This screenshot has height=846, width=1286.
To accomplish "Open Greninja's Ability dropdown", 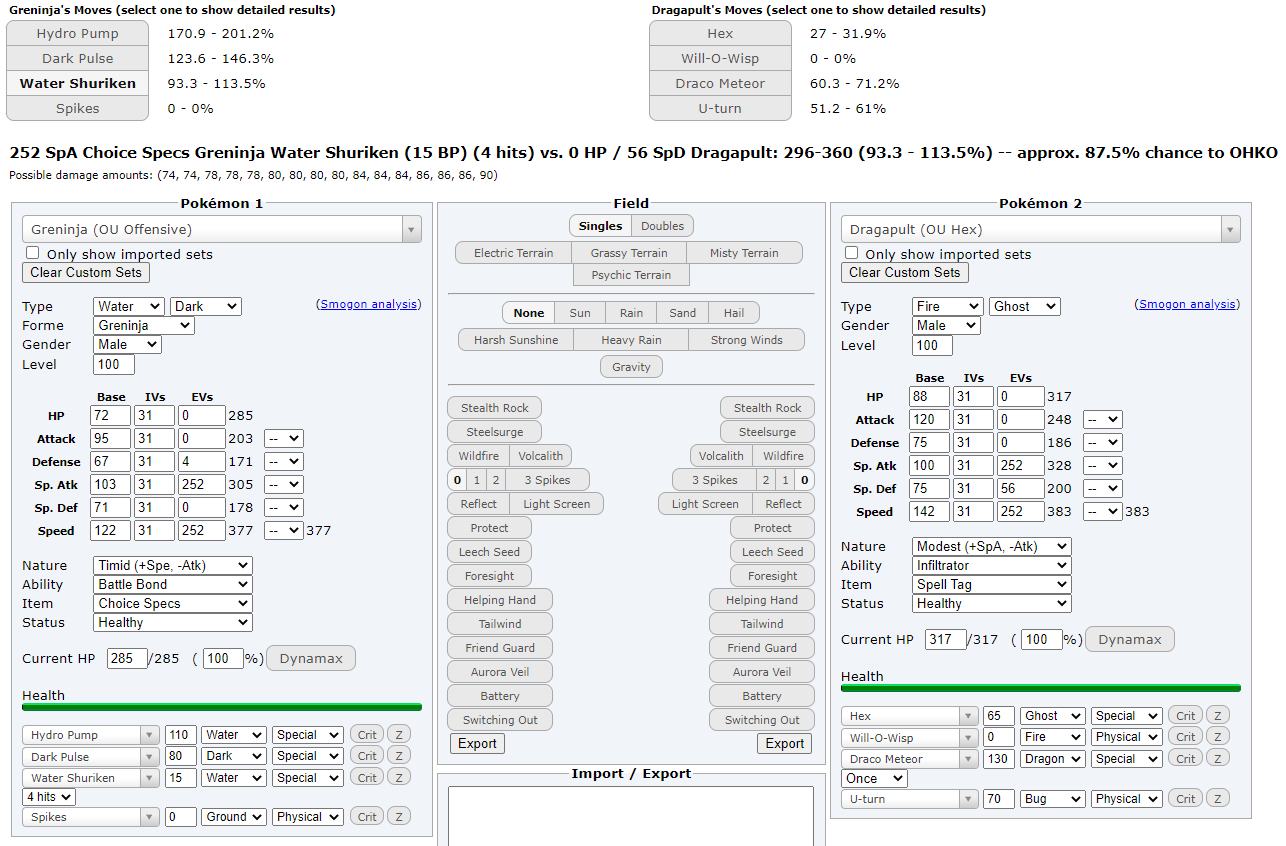I will pyautogui.click(x=173, y=584).
